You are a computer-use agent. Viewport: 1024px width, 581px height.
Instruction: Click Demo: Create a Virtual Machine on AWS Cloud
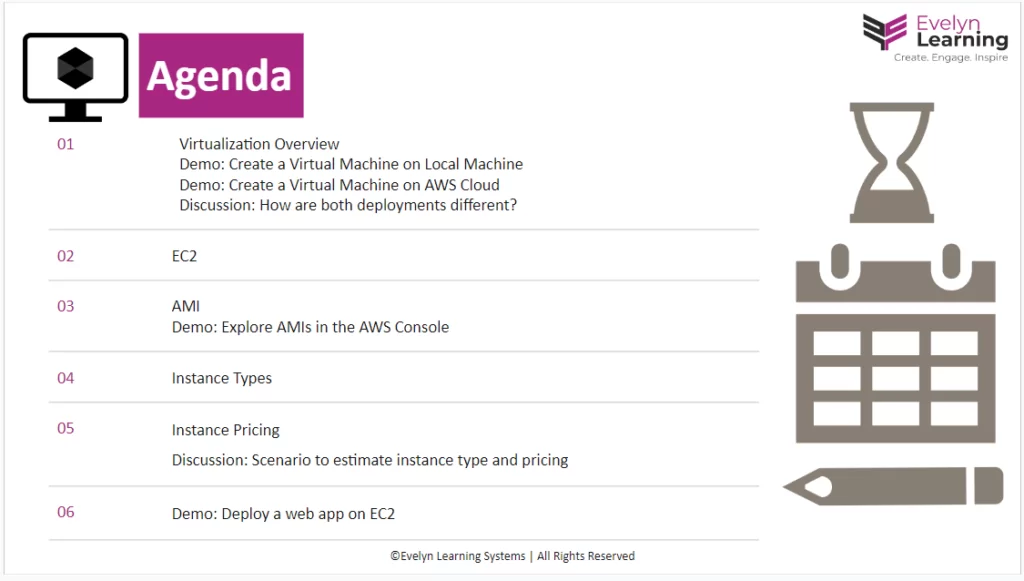pyautogui.click(x=339, y=185)
